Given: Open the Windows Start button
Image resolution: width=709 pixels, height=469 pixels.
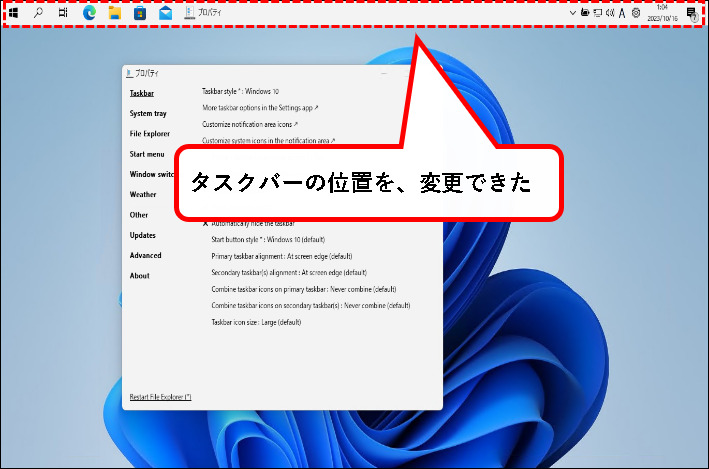Looking at the screenshot, I should 14,14.
